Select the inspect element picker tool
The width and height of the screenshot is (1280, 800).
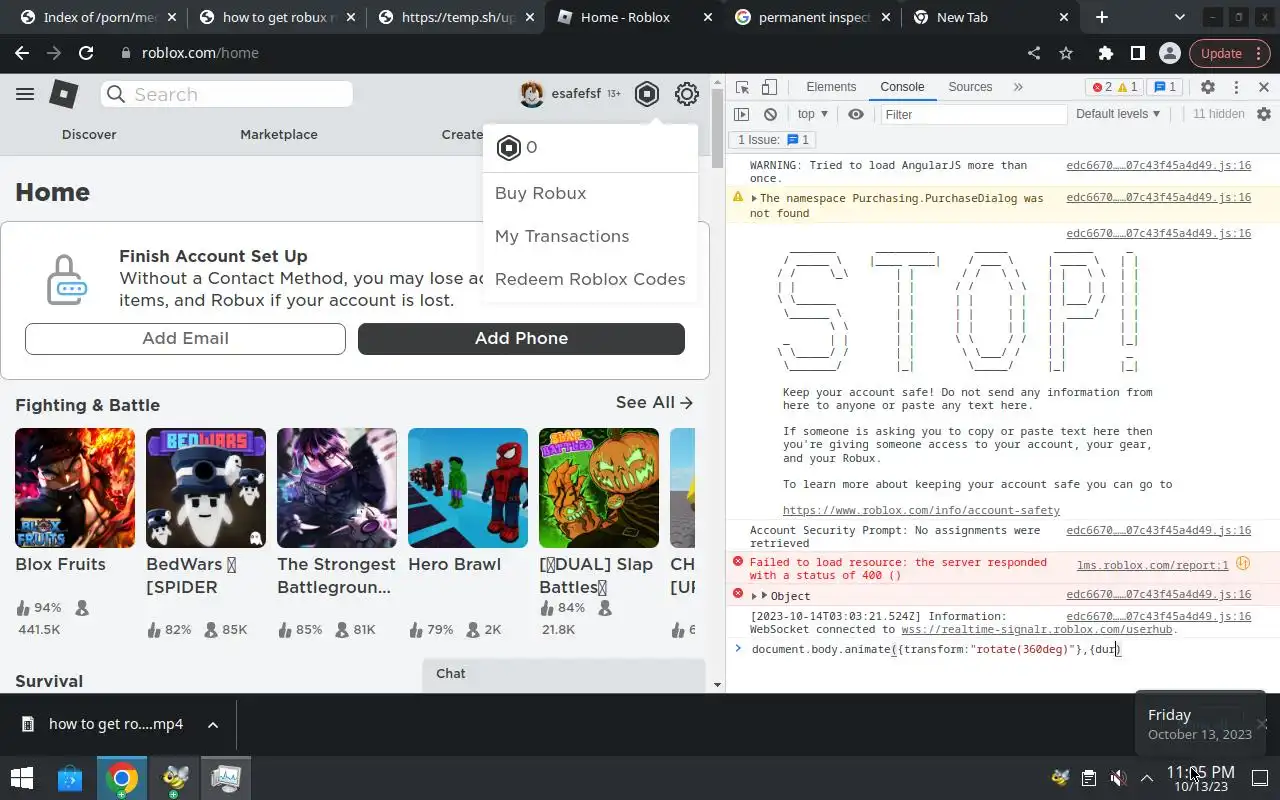click(742, 87)
